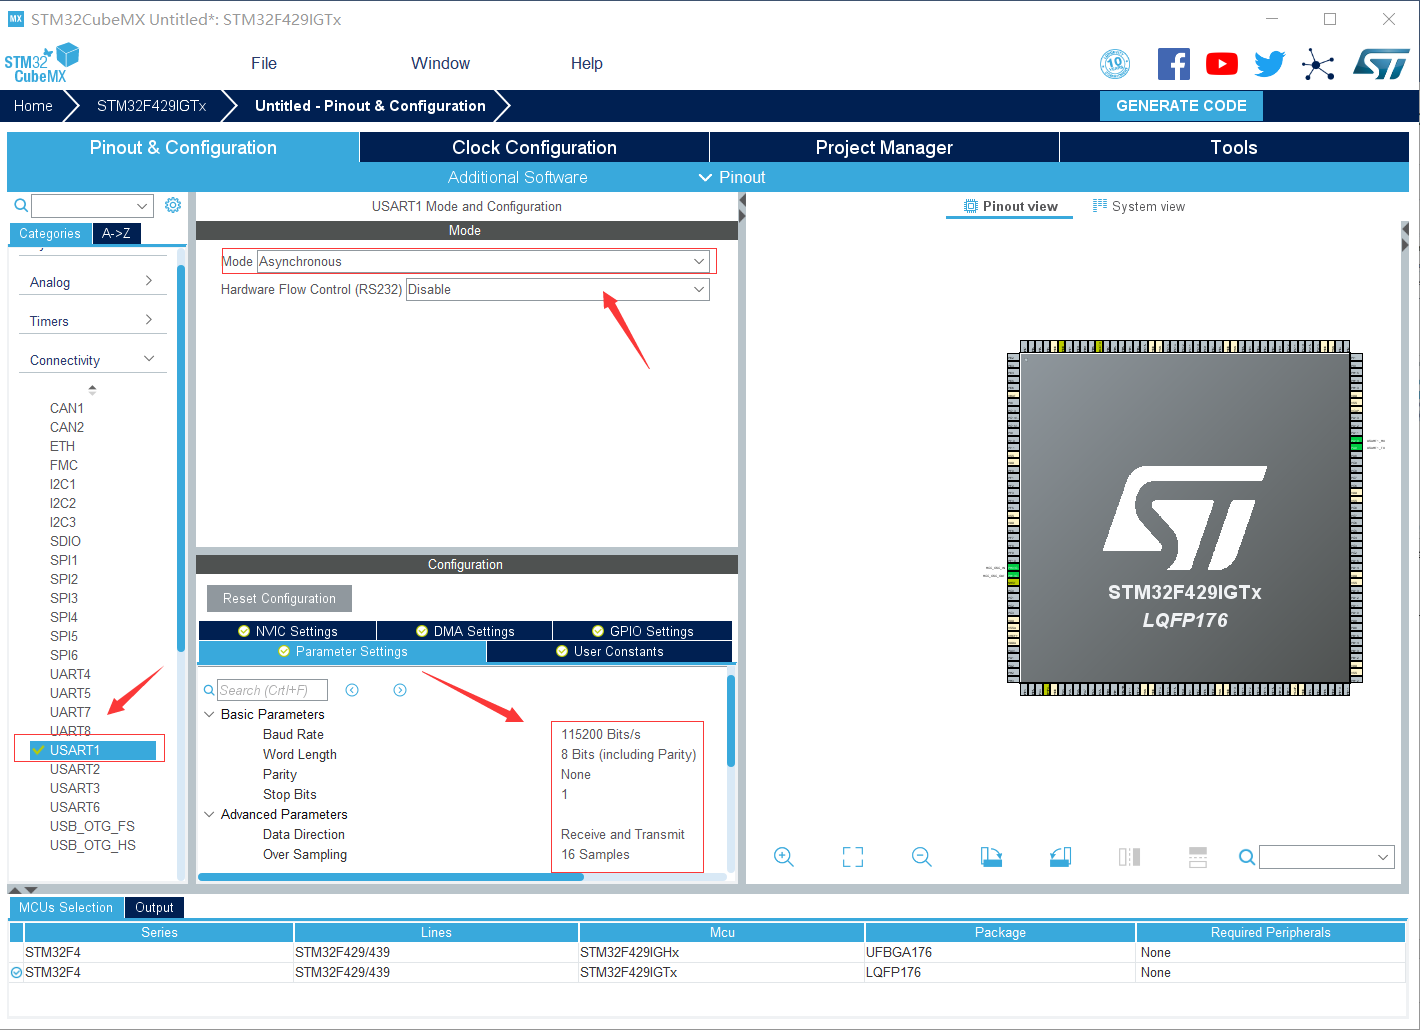This screenshot has width=1420, height=1030.
Task: Open the USART1 Mode dropdown
Action: pyautogui.click(x=483, y=261)
